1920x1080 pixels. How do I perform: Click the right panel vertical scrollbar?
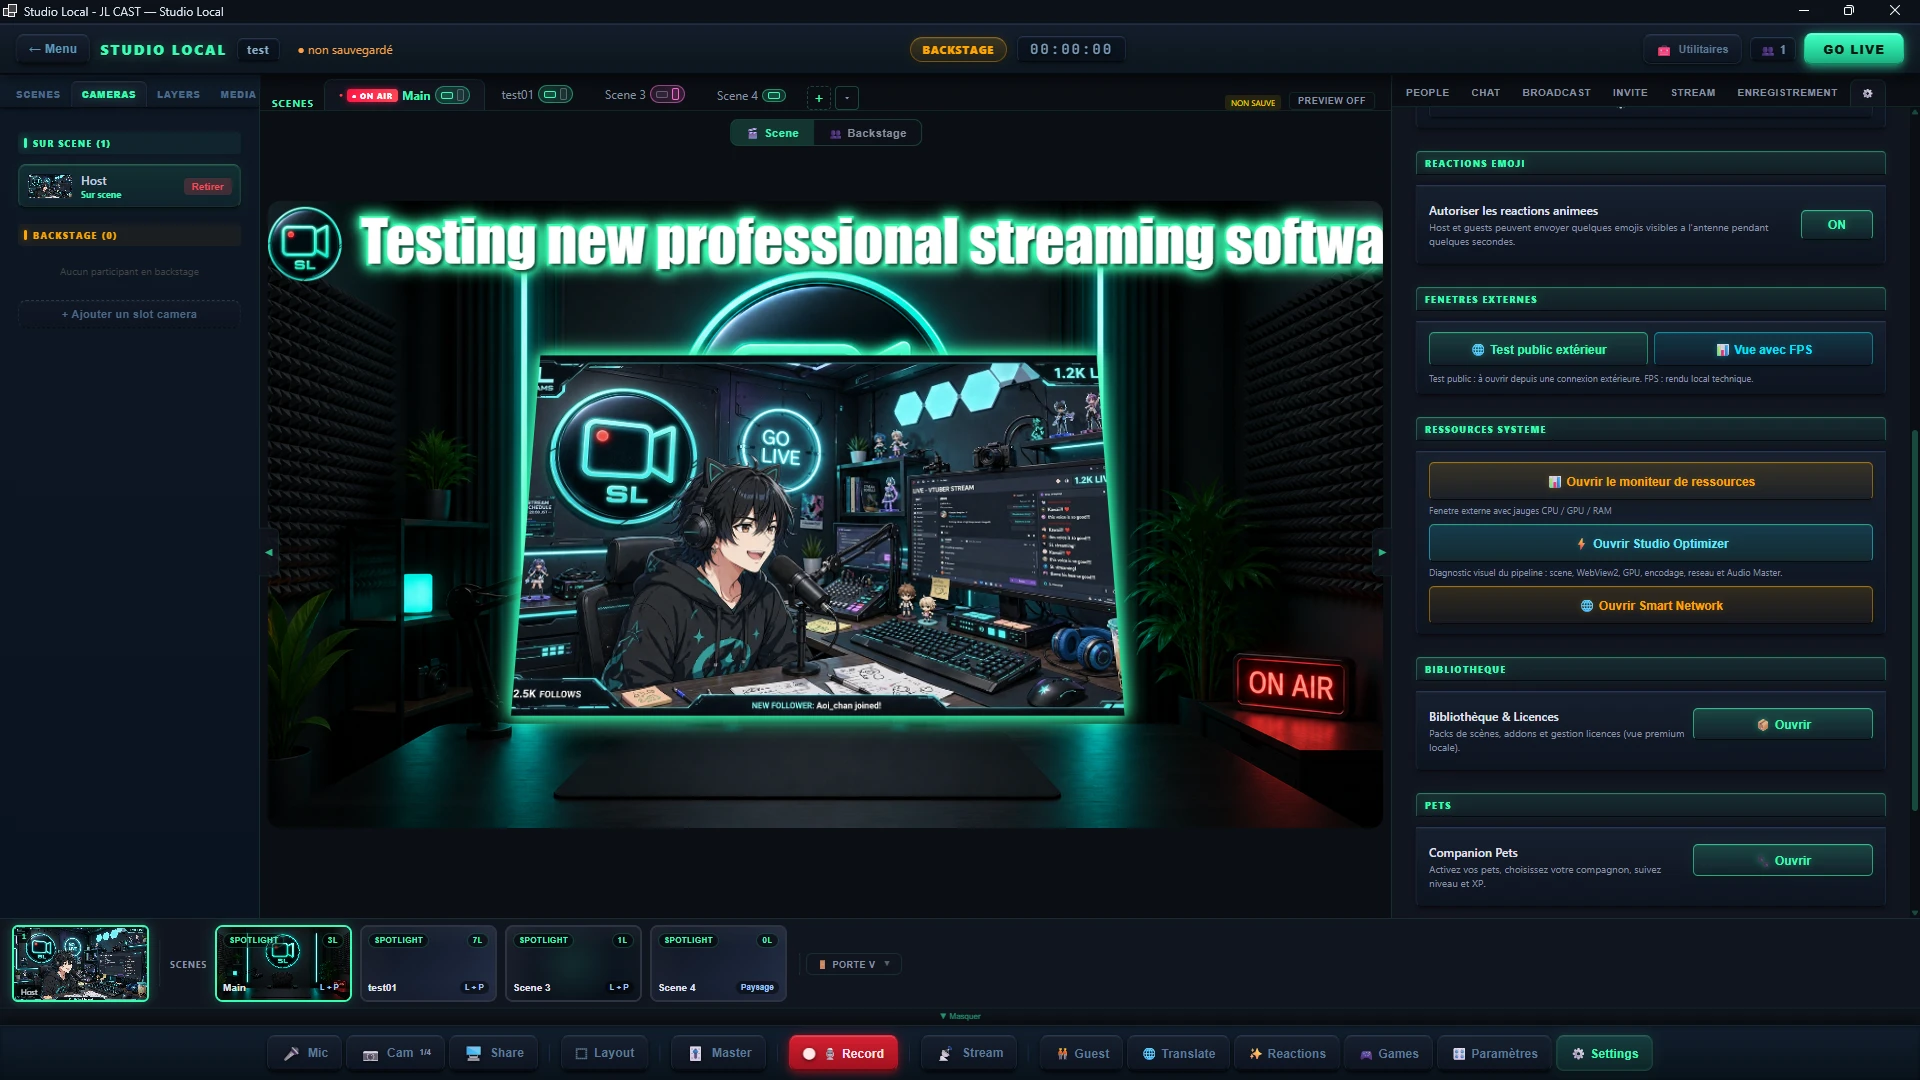tap(1914, 620)
